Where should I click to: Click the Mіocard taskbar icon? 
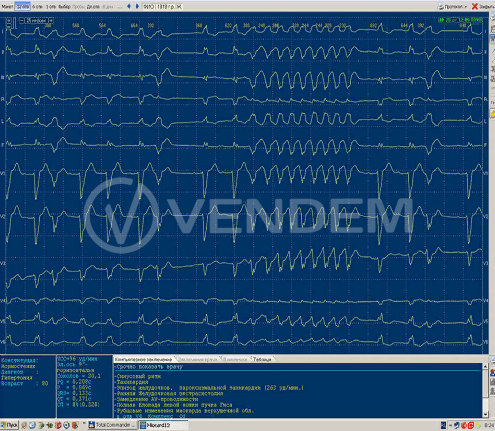163,425
